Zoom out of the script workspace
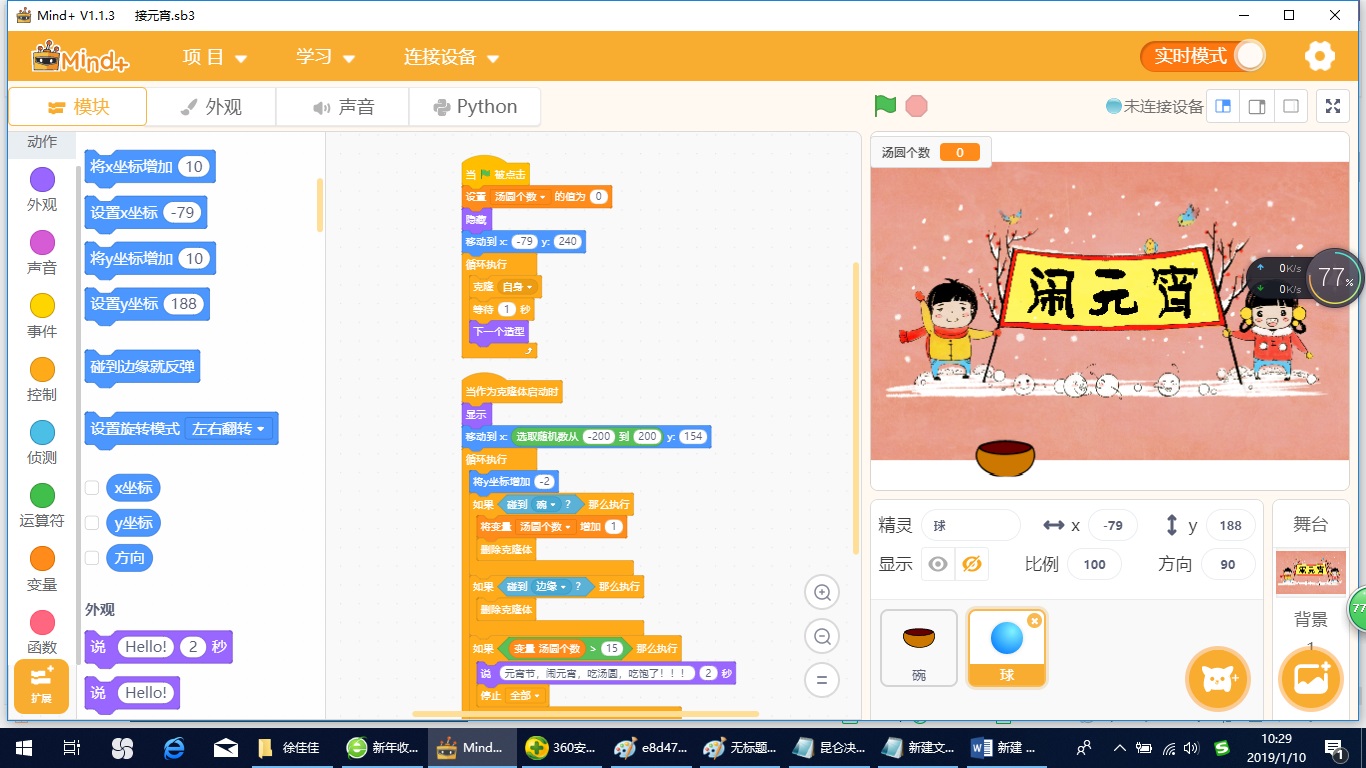This screenshot has width=1366, height=768. (822, 636)
